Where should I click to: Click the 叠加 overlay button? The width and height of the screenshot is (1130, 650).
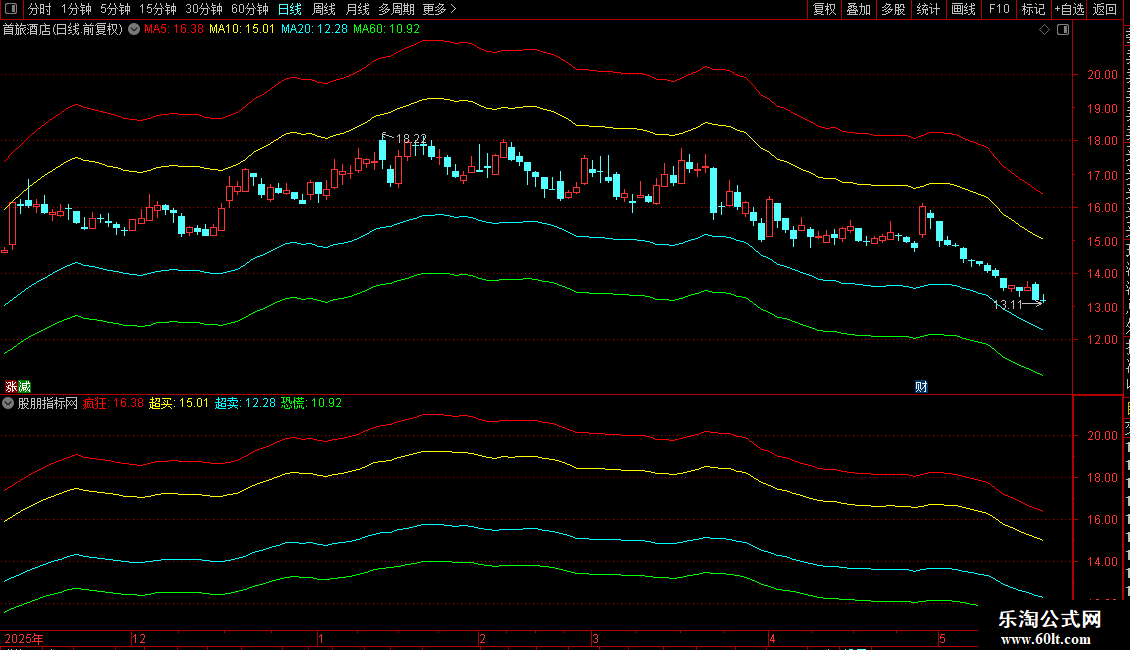tap(858, 9)
